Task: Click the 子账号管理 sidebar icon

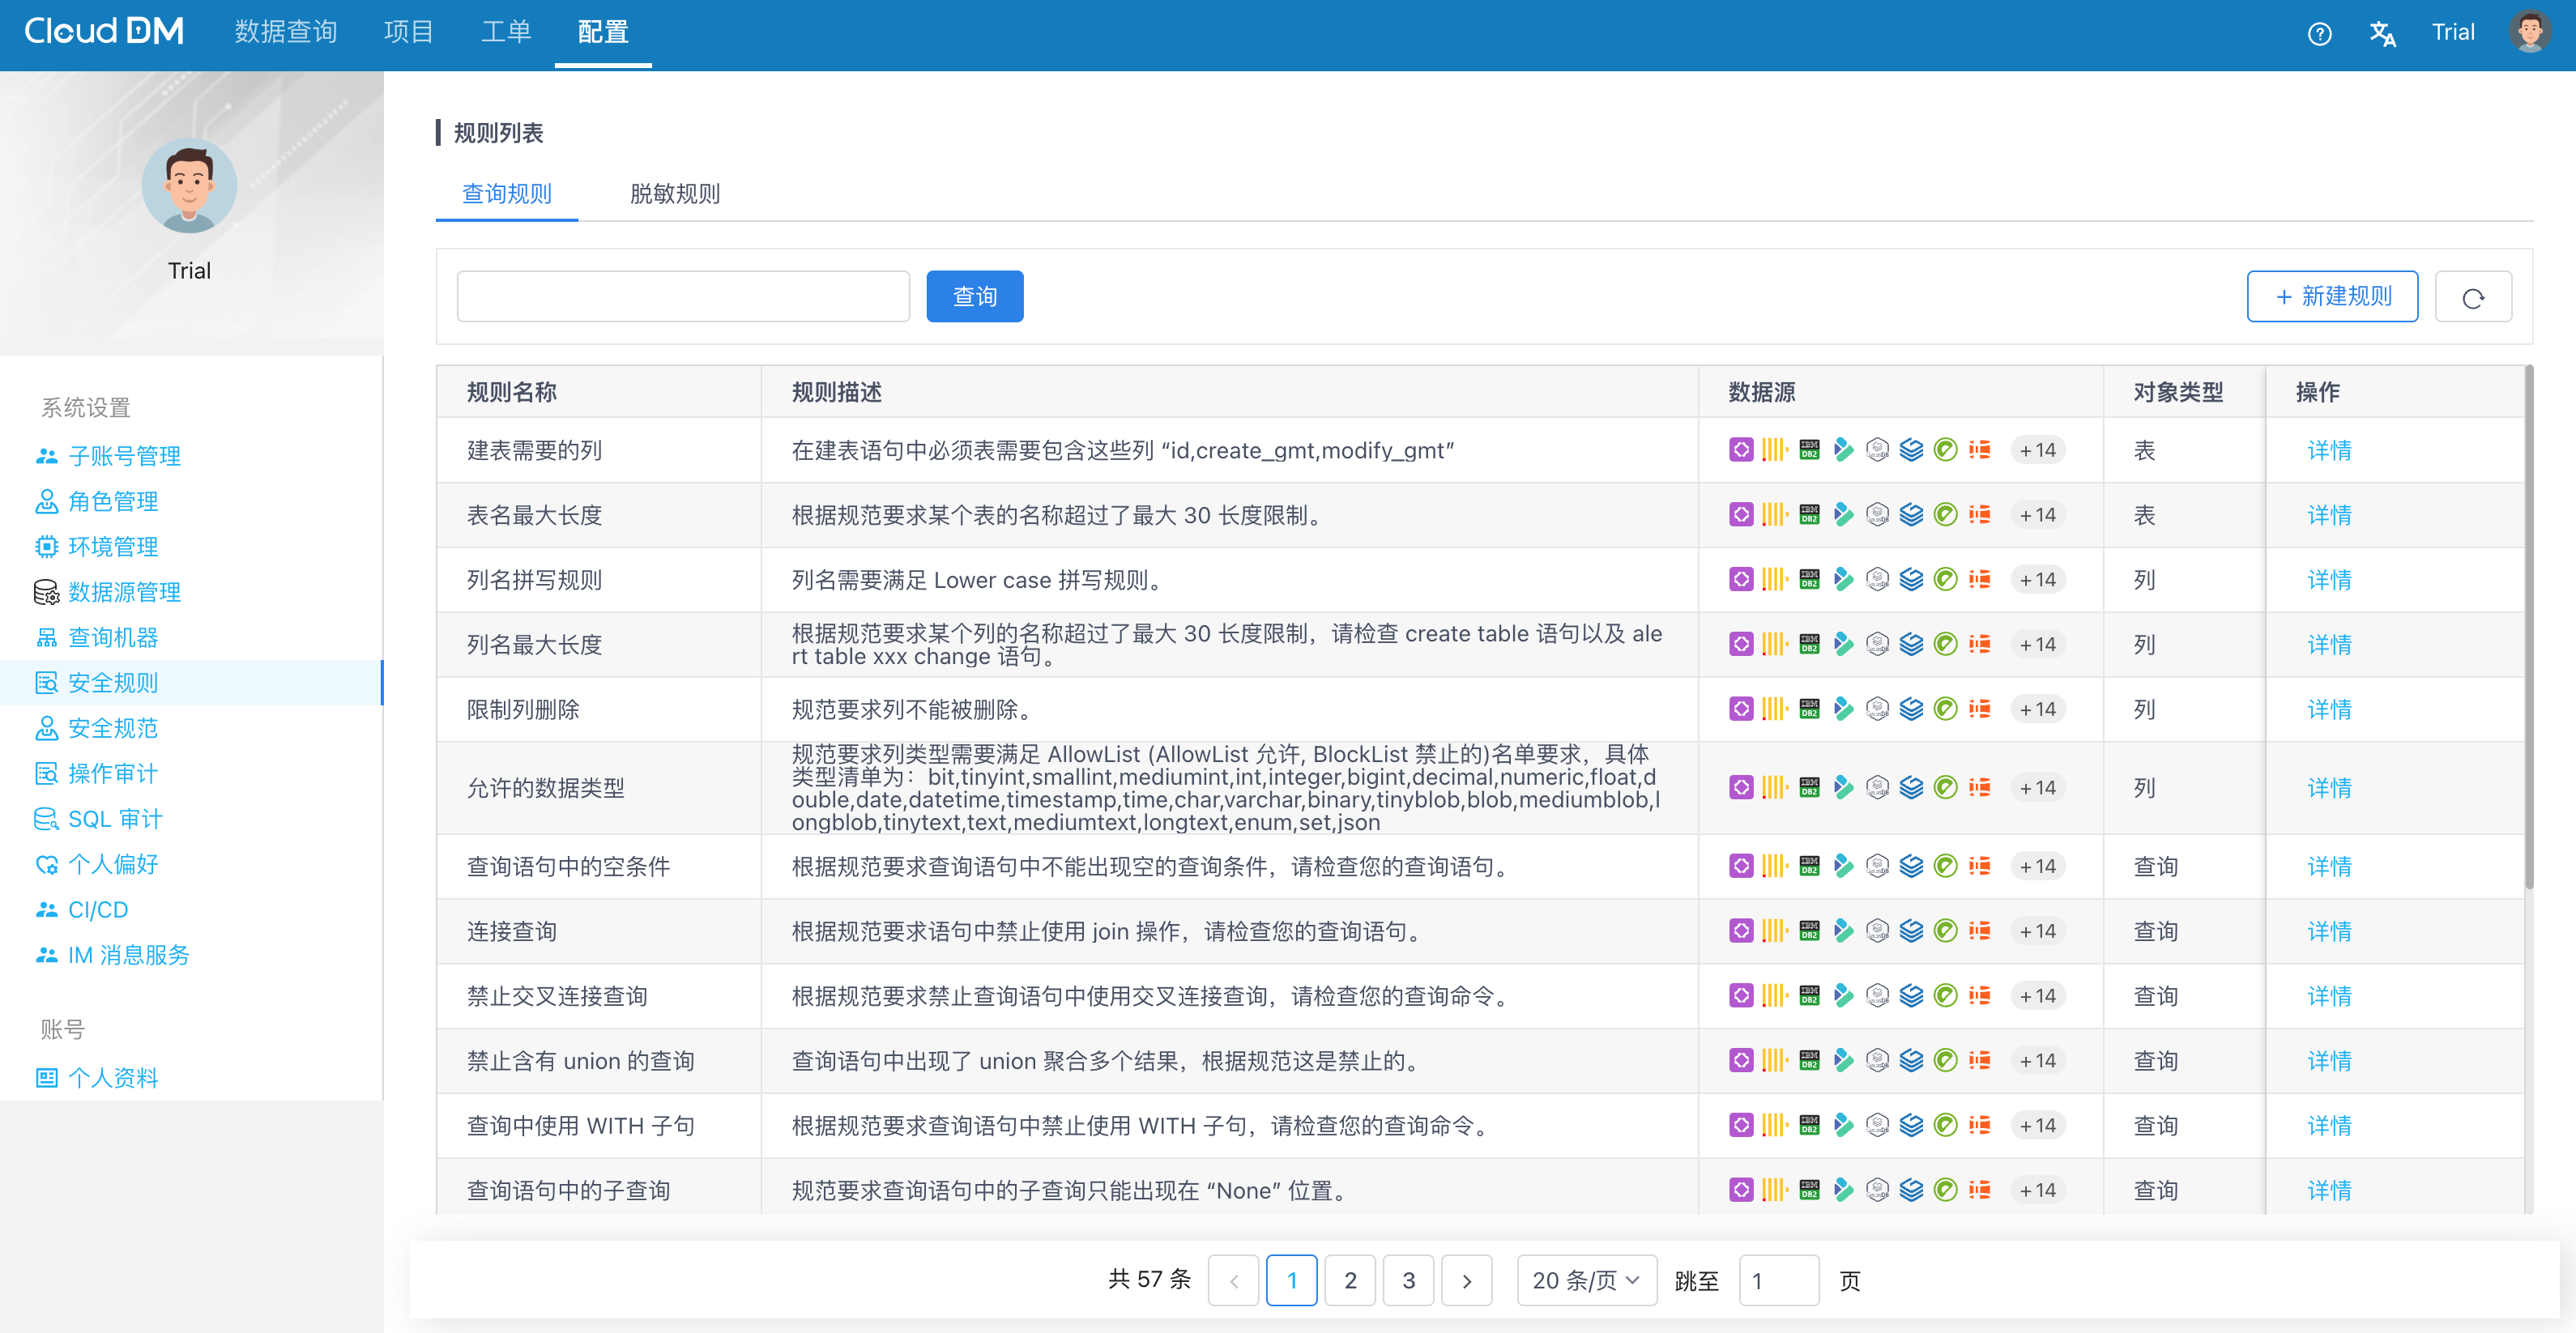Action: [x=46, y=456]
